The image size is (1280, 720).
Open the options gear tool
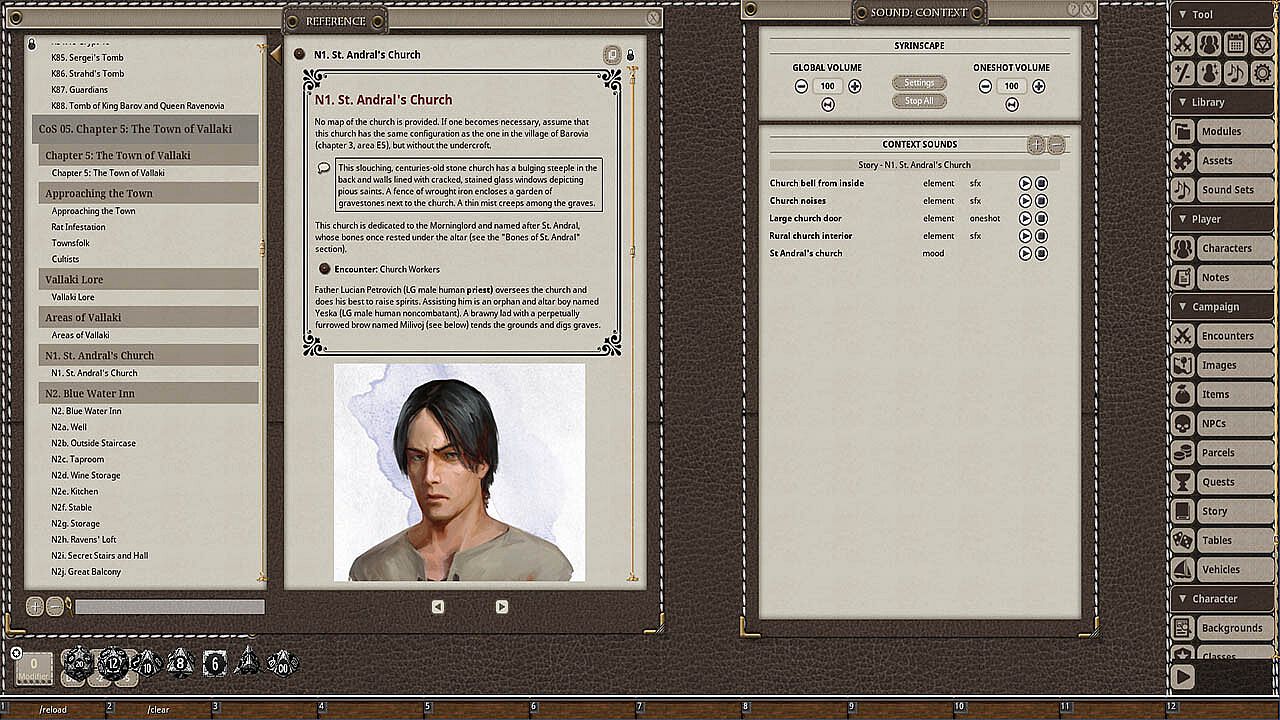(x=1262, y=72)
